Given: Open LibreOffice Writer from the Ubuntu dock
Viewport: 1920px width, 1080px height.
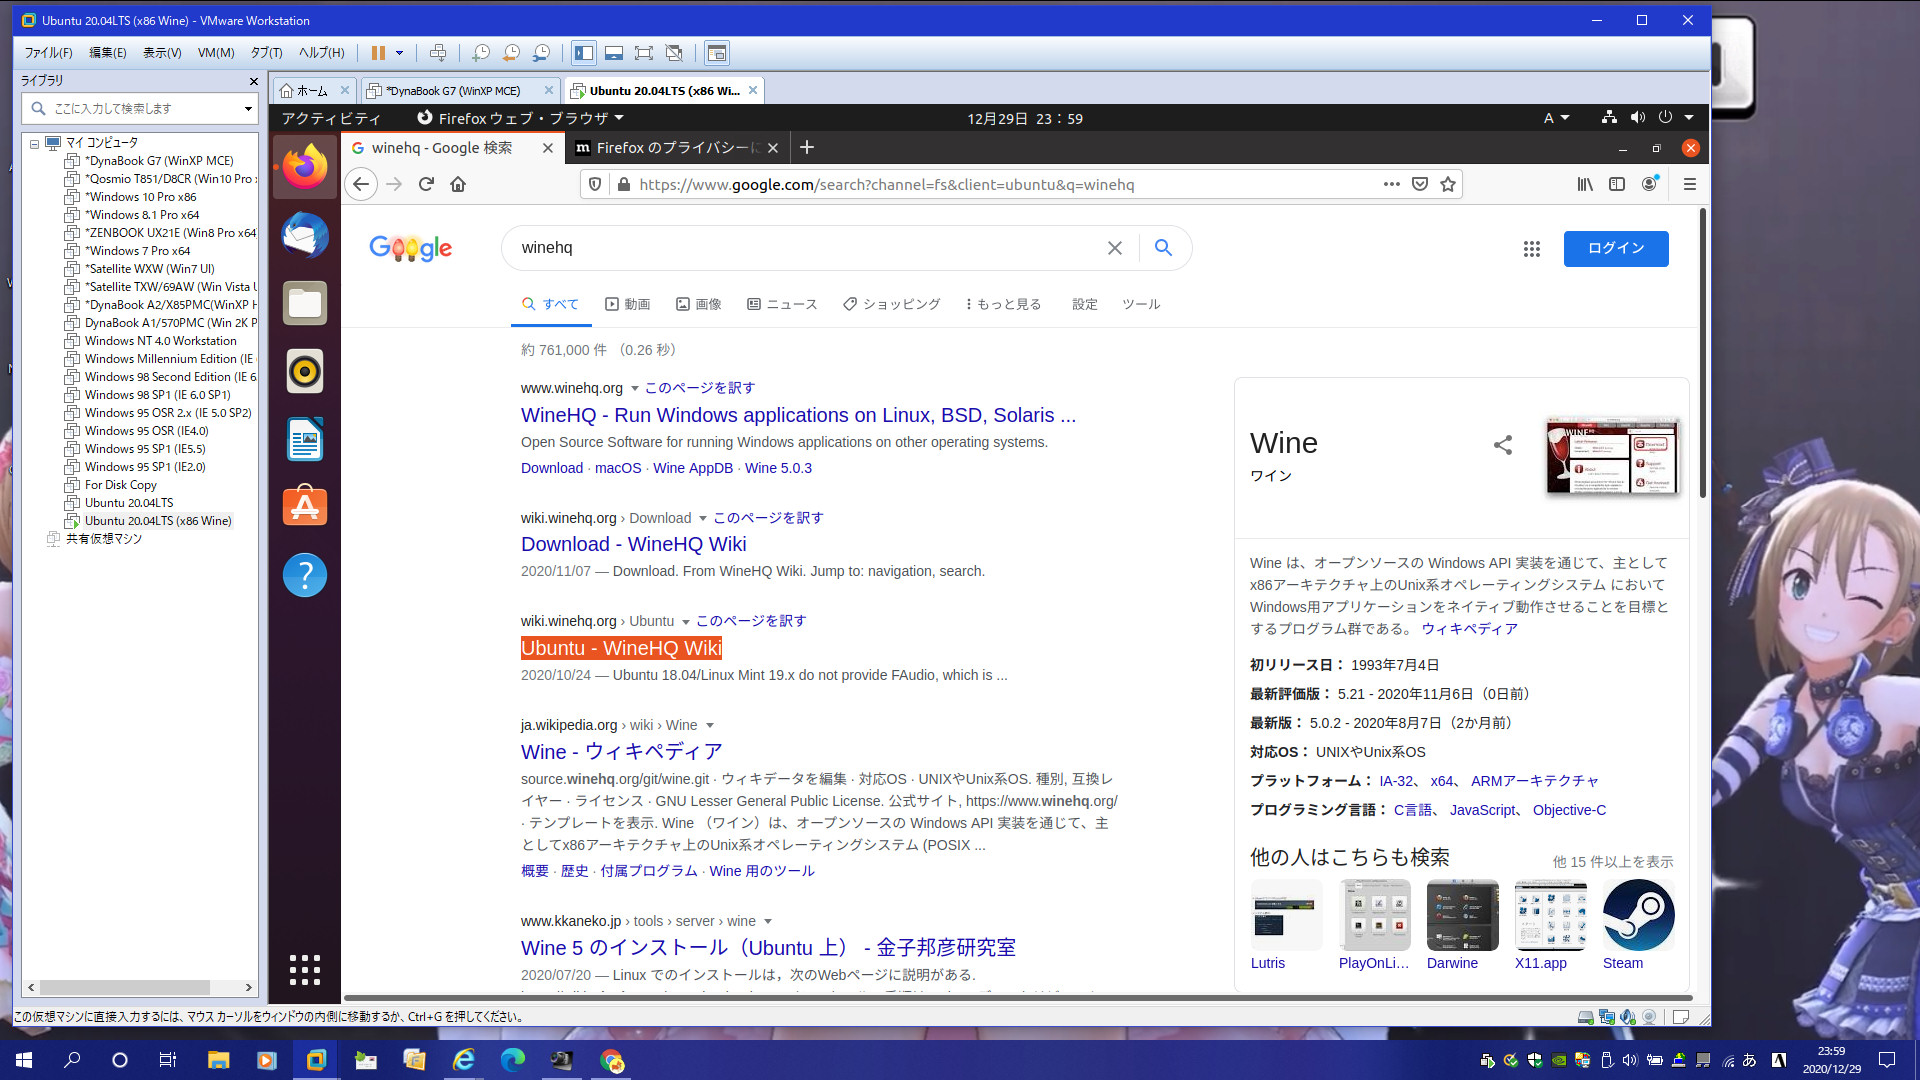Looking at the screenshot, I should click(x=305, y=439).
